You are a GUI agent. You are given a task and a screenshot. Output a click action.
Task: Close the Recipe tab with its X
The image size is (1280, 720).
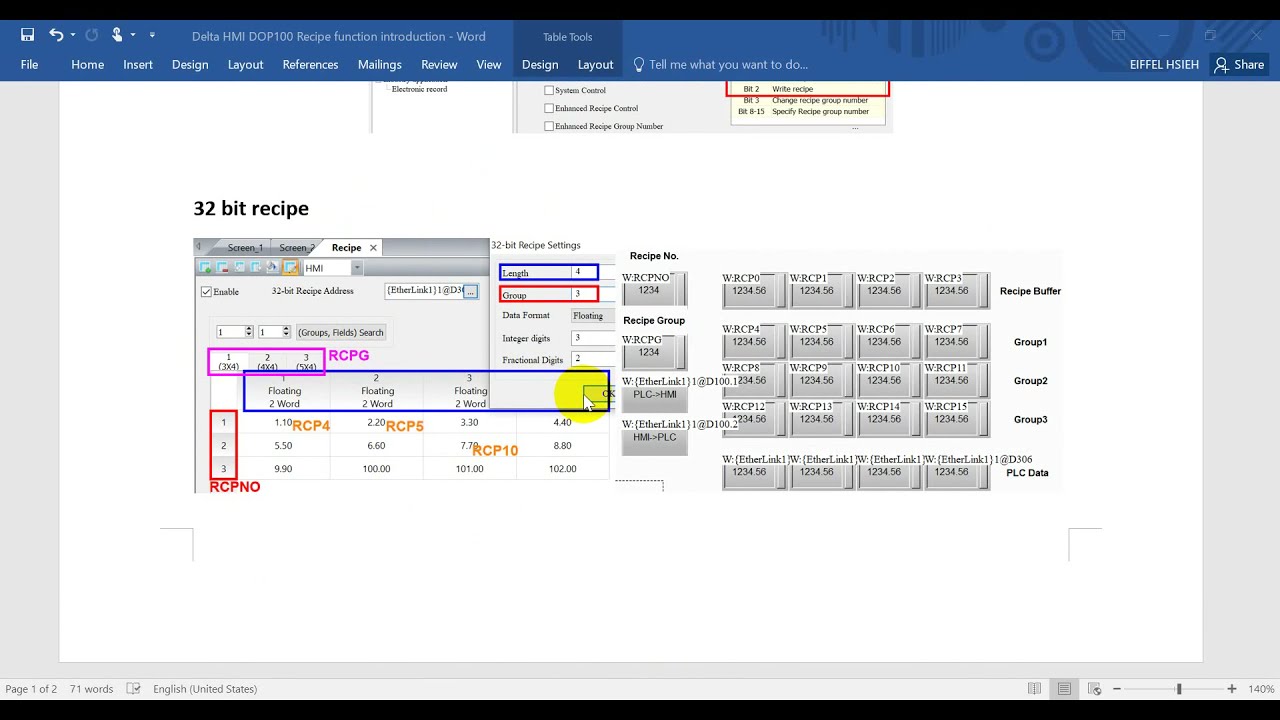[x=373, y=248]
